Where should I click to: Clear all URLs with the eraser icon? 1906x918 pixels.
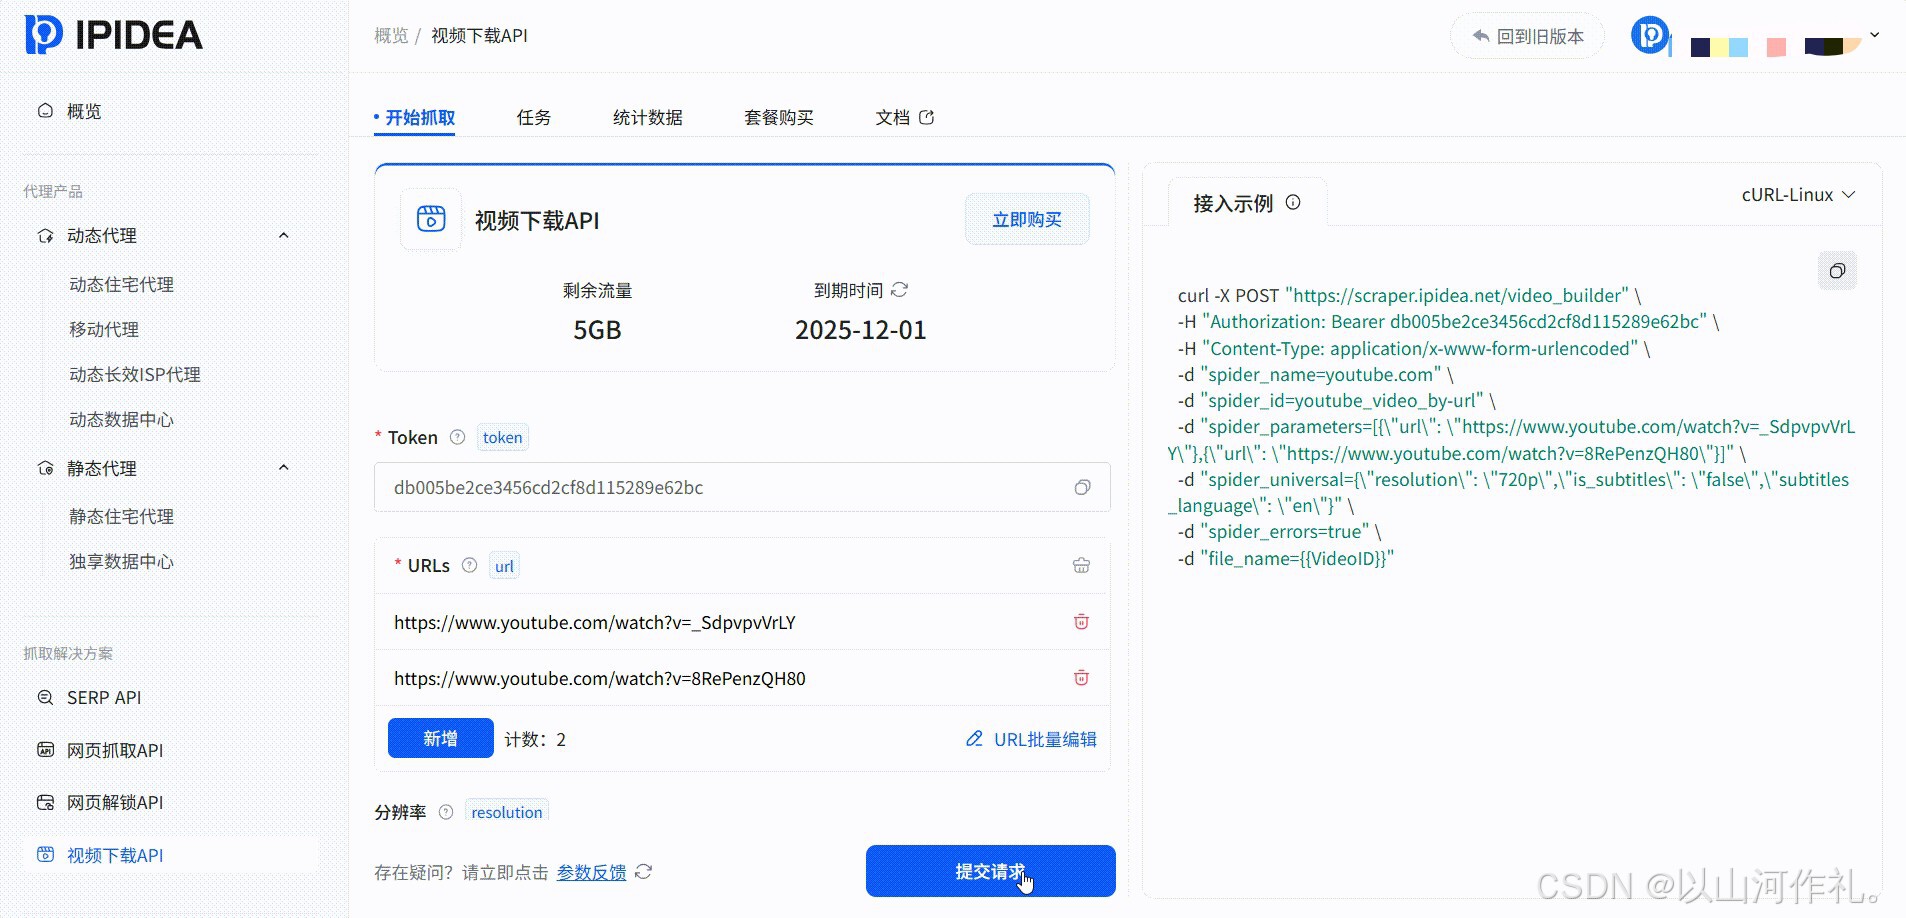tap(1082, 565)
